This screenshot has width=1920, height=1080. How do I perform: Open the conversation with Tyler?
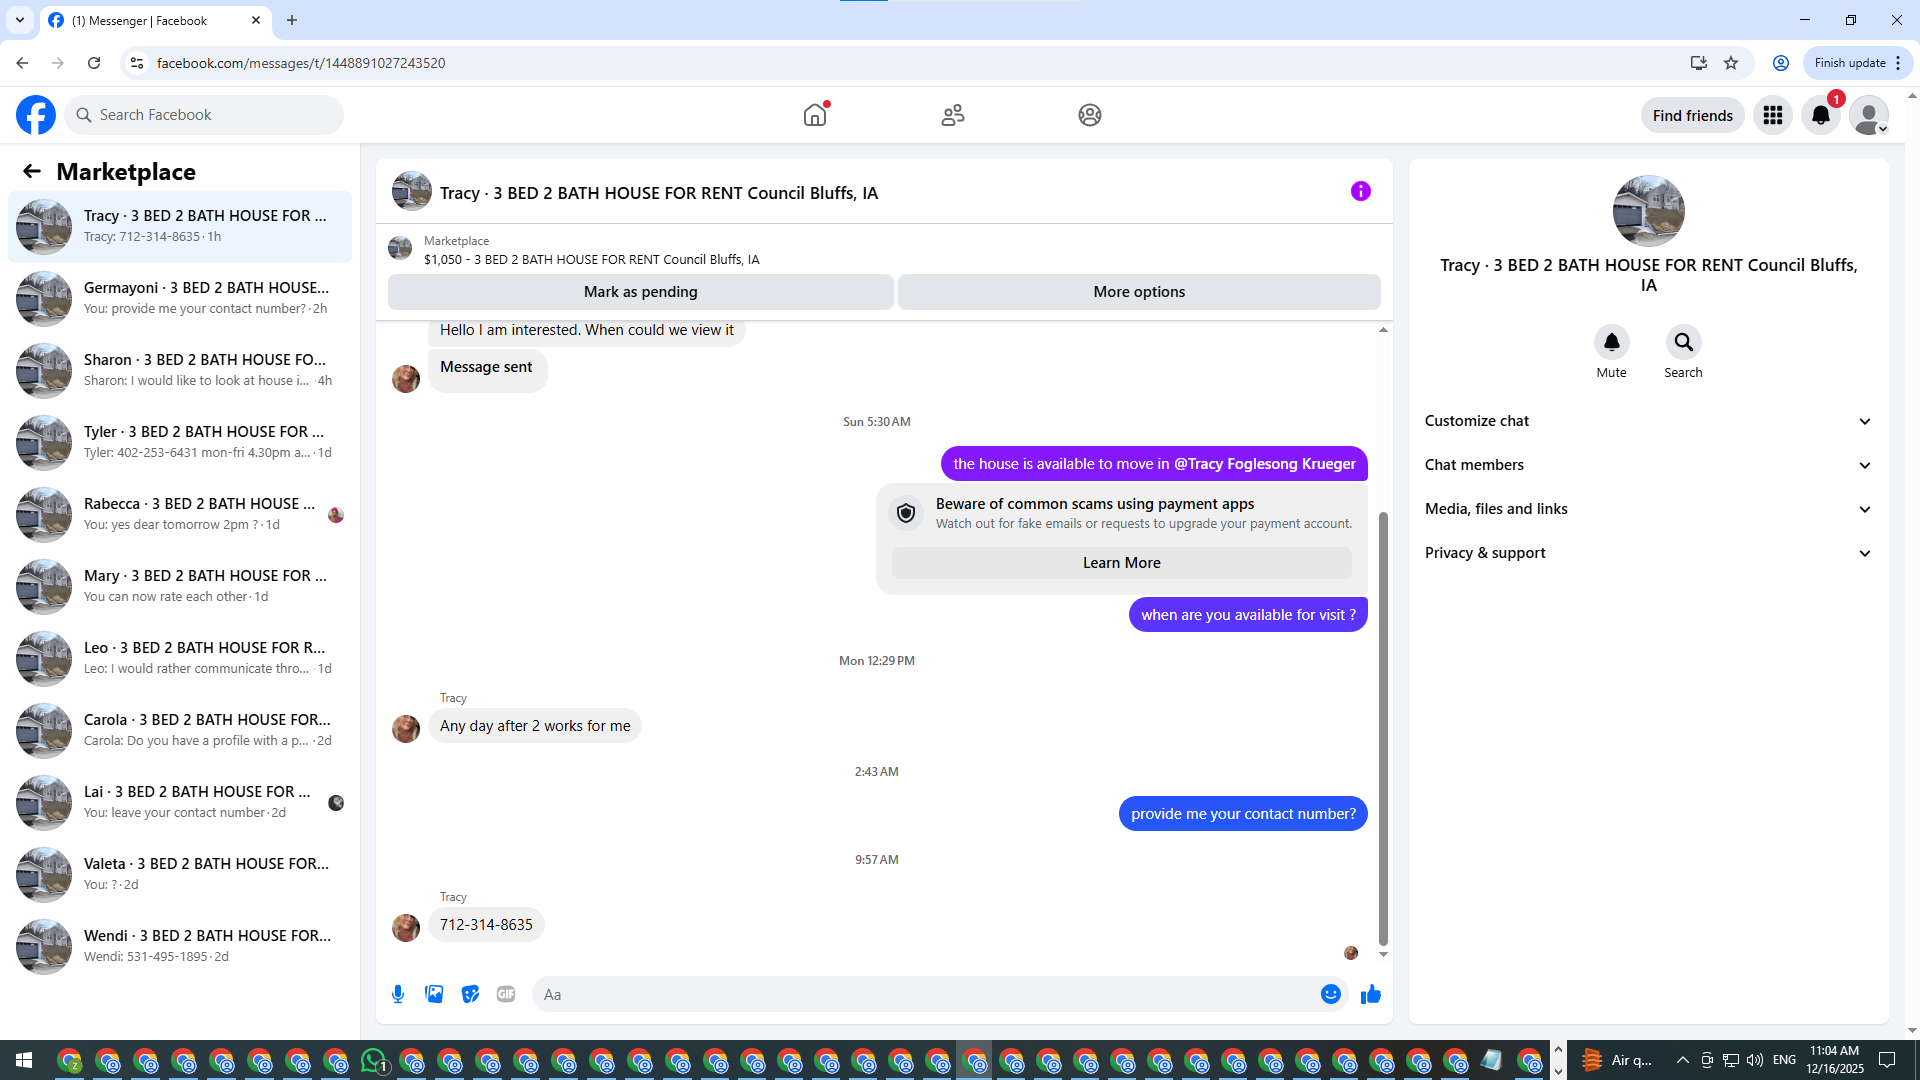click(180, 442)
